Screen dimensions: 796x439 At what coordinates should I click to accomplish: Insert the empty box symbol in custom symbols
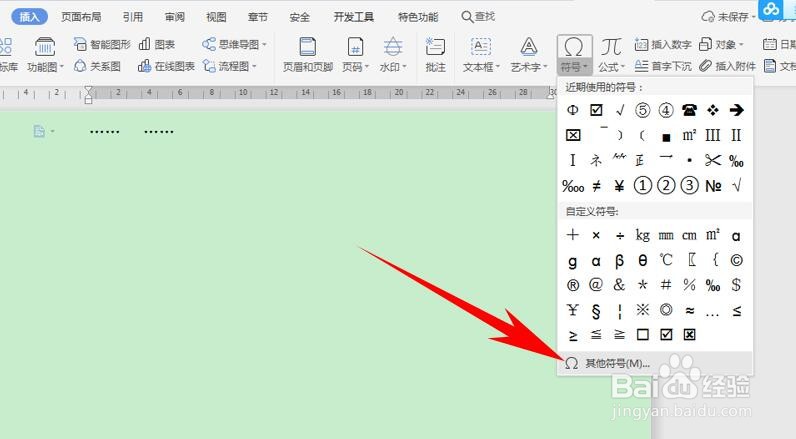(x=643, y=335)
